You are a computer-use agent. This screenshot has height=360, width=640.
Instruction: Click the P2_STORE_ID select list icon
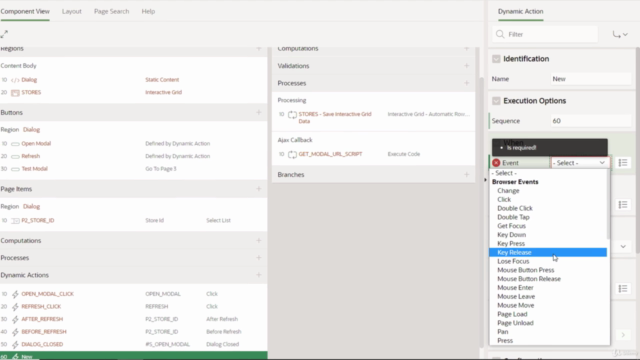click(x=15, y=221)
